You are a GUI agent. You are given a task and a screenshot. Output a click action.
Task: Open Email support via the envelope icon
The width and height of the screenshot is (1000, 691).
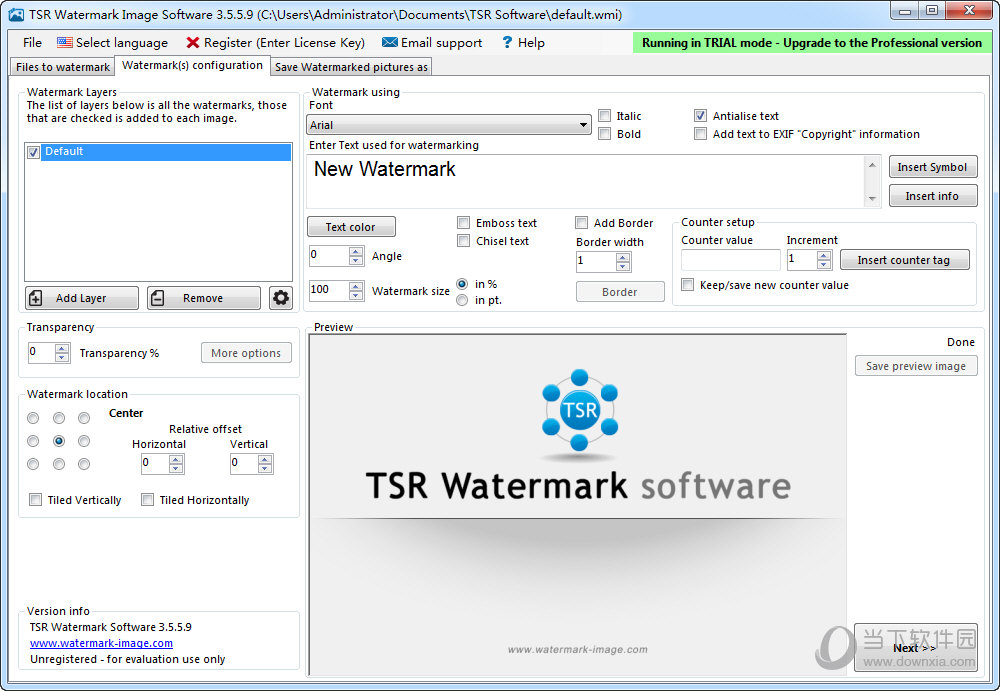[x=390, y=43]
